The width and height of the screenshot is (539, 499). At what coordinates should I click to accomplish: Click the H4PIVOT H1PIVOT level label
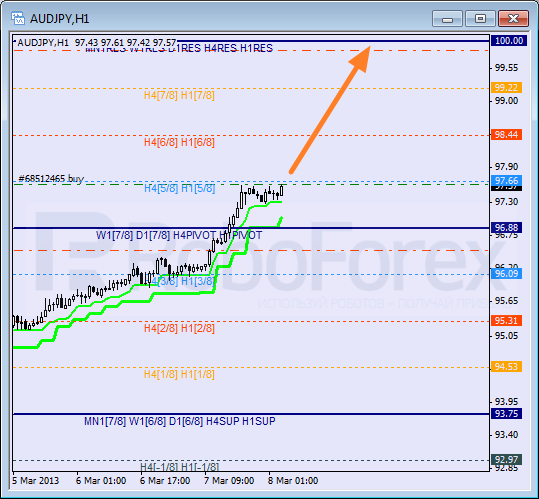[218, 235]
